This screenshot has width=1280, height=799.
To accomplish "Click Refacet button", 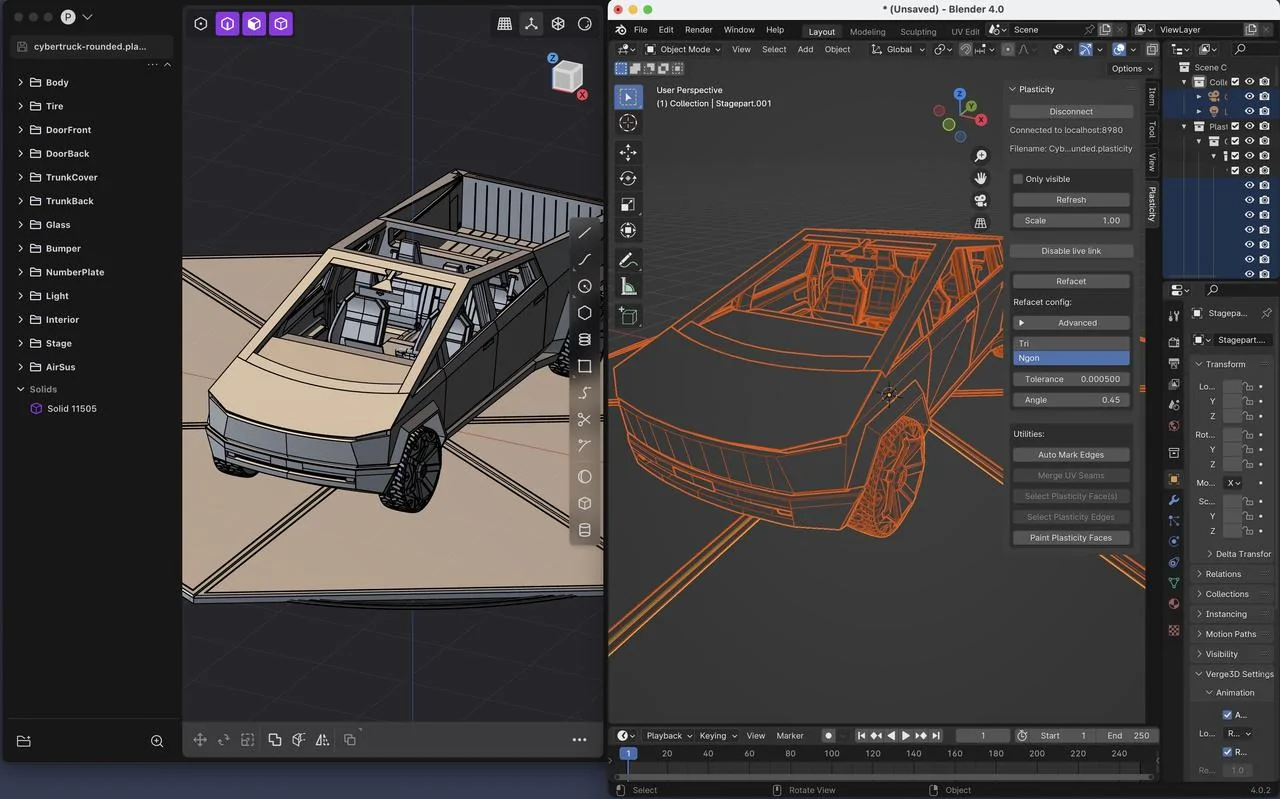I will click(1071, 281).
